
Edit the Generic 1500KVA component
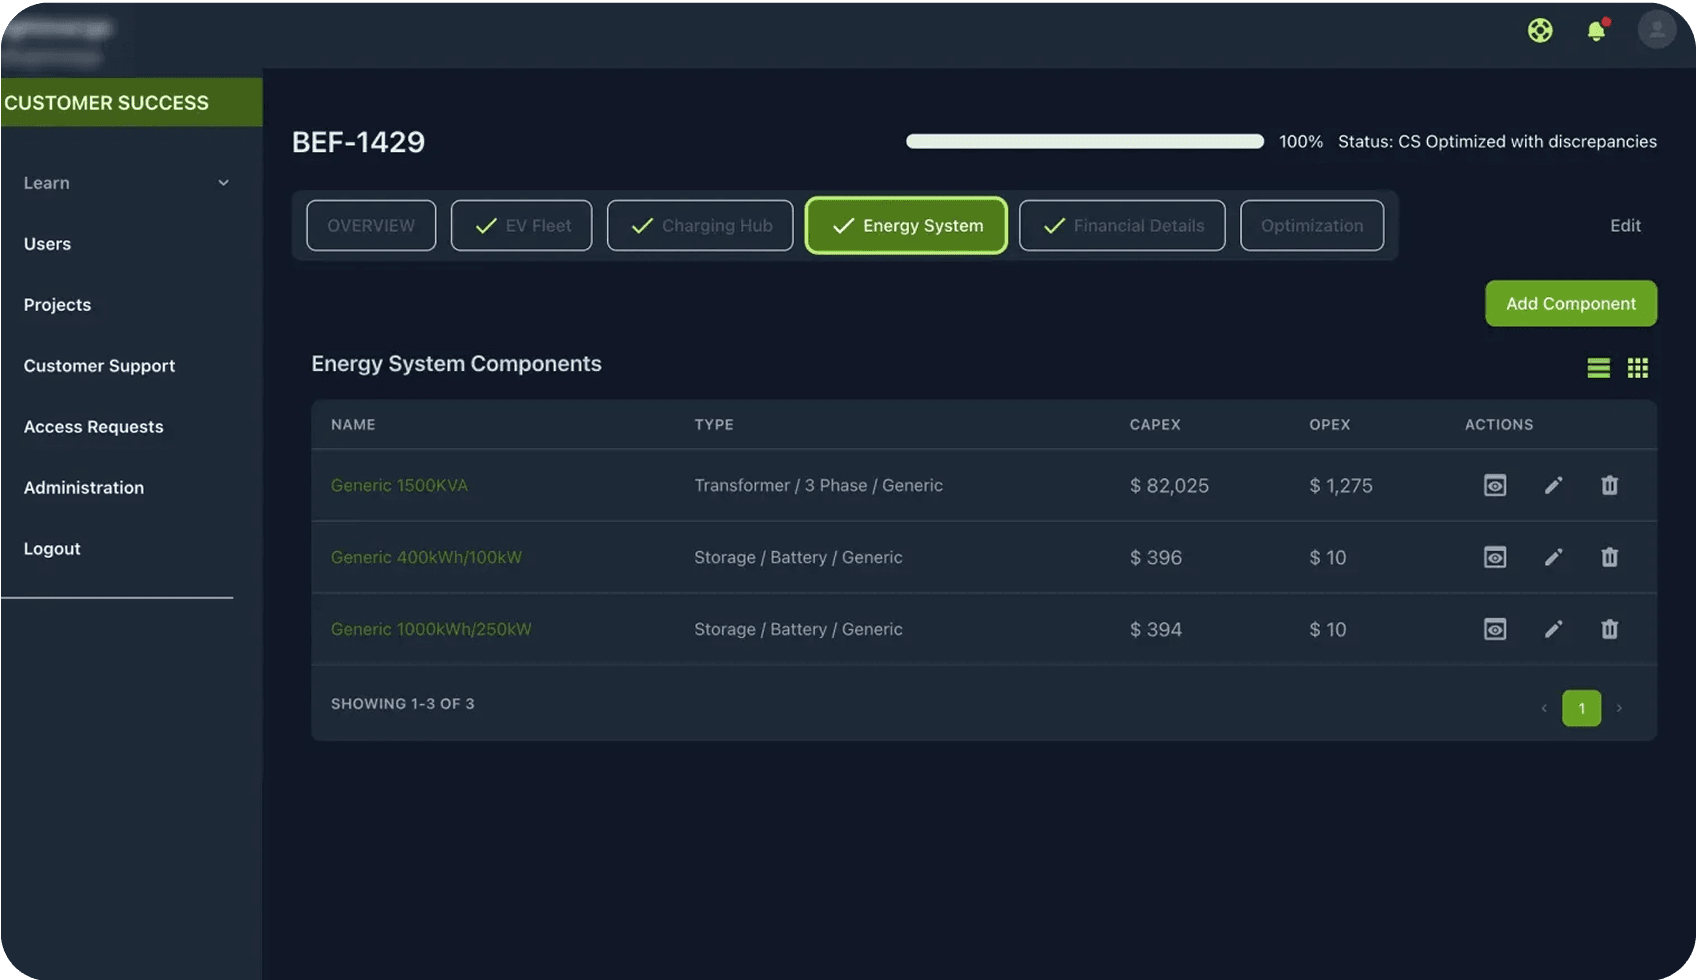click(x=1553, y=485)
